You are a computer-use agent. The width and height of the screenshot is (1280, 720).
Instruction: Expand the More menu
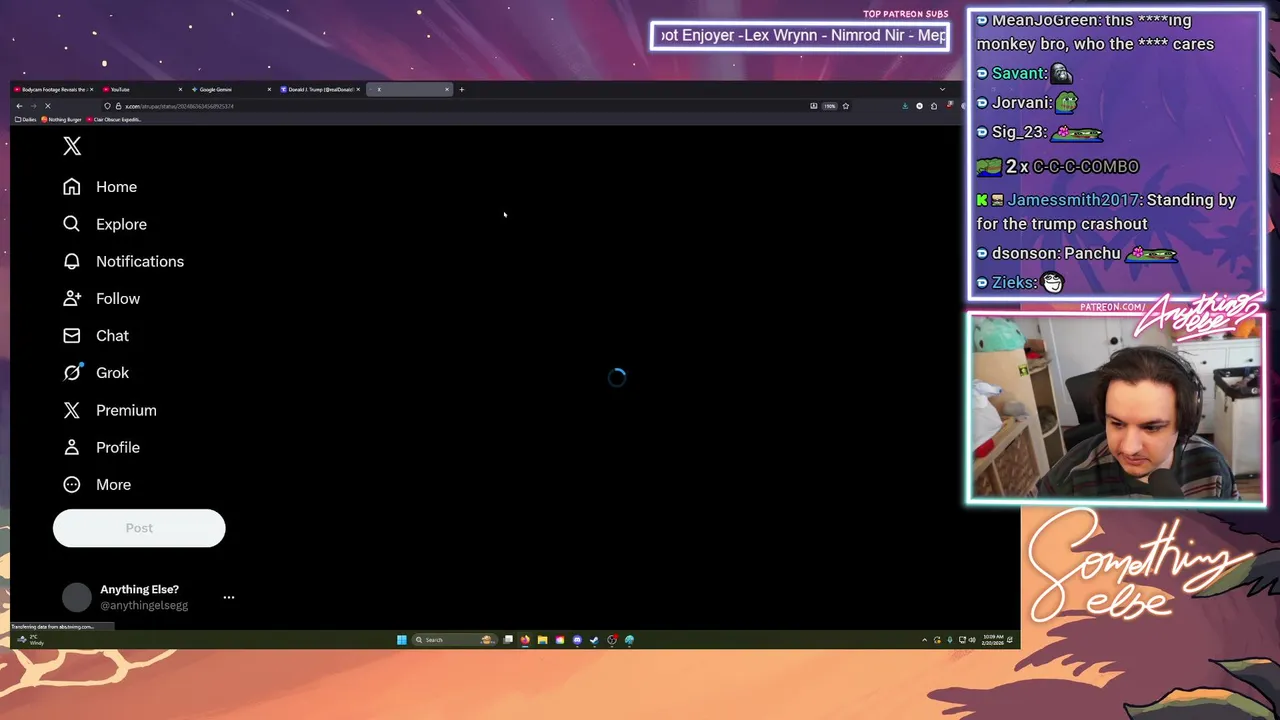click(x=97, y=485)
